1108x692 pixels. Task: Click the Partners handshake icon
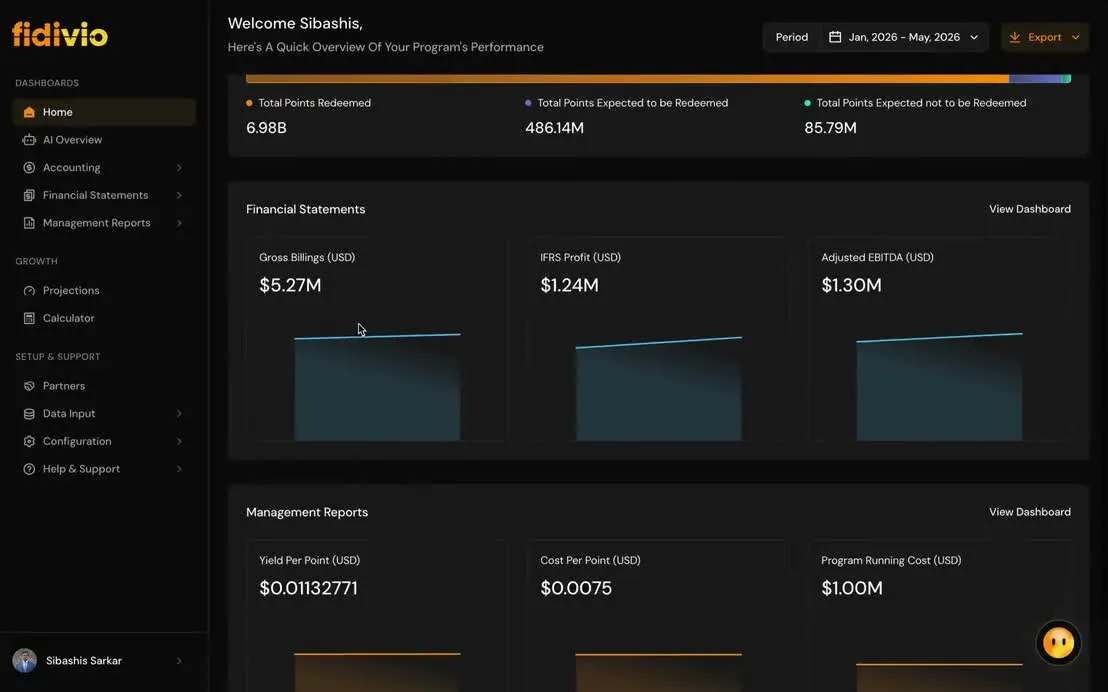[x=29, y=386]
